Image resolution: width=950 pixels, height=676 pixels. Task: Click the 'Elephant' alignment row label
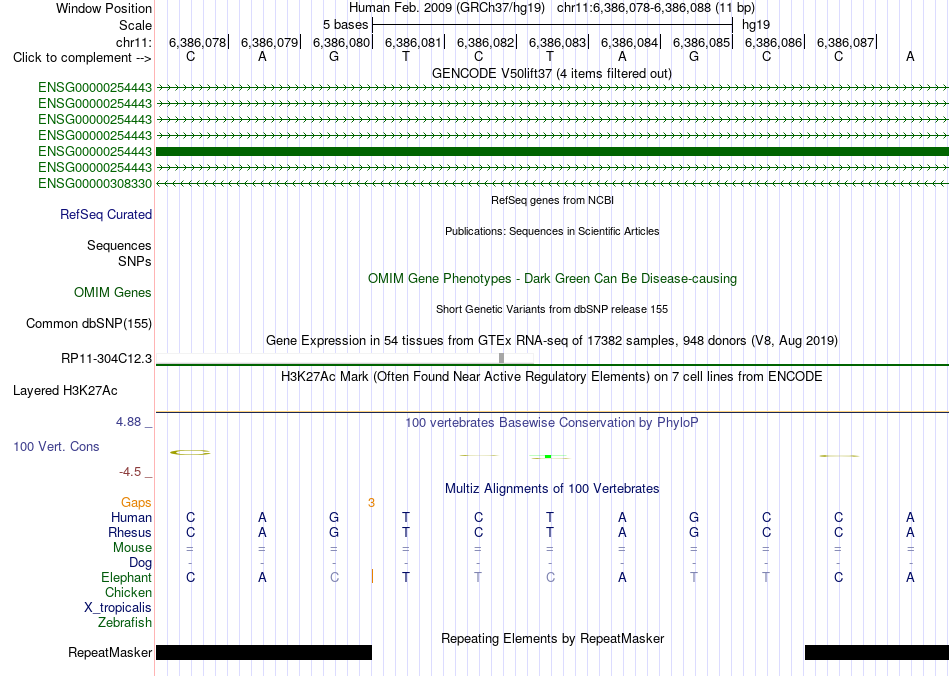coord(127,577)
